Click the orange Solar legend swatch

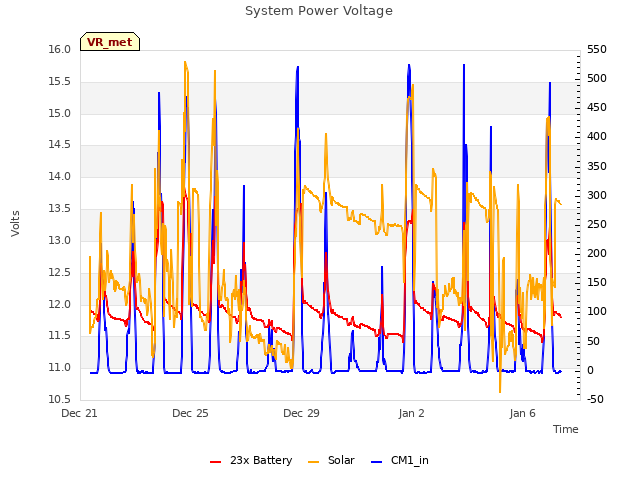tap(313, 462)
